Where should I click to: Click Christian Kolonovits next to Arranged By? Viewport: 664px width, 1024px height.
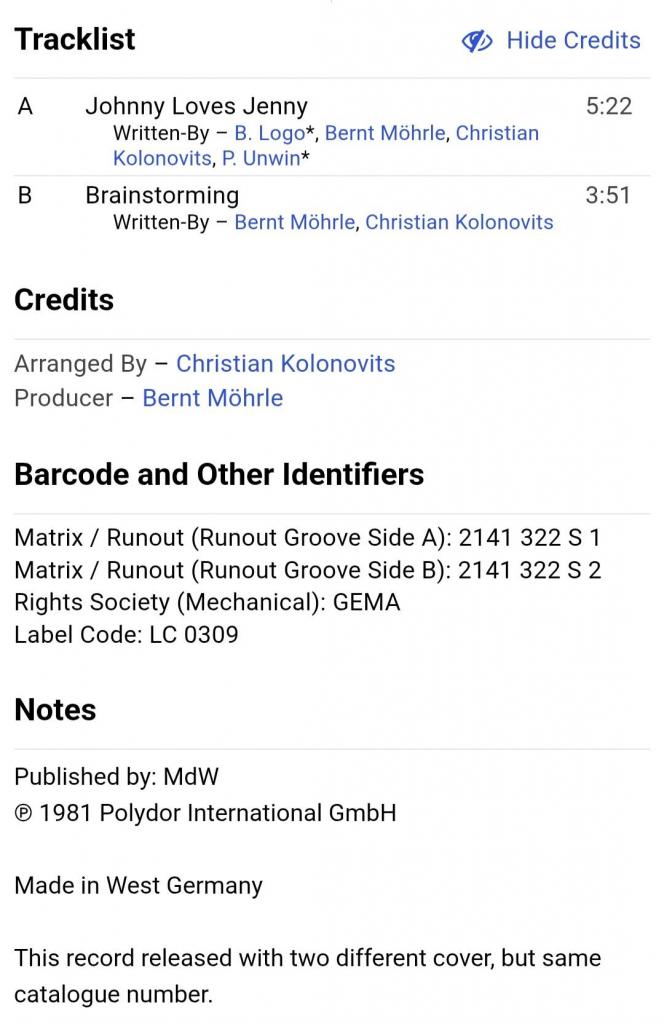point(285,364)
